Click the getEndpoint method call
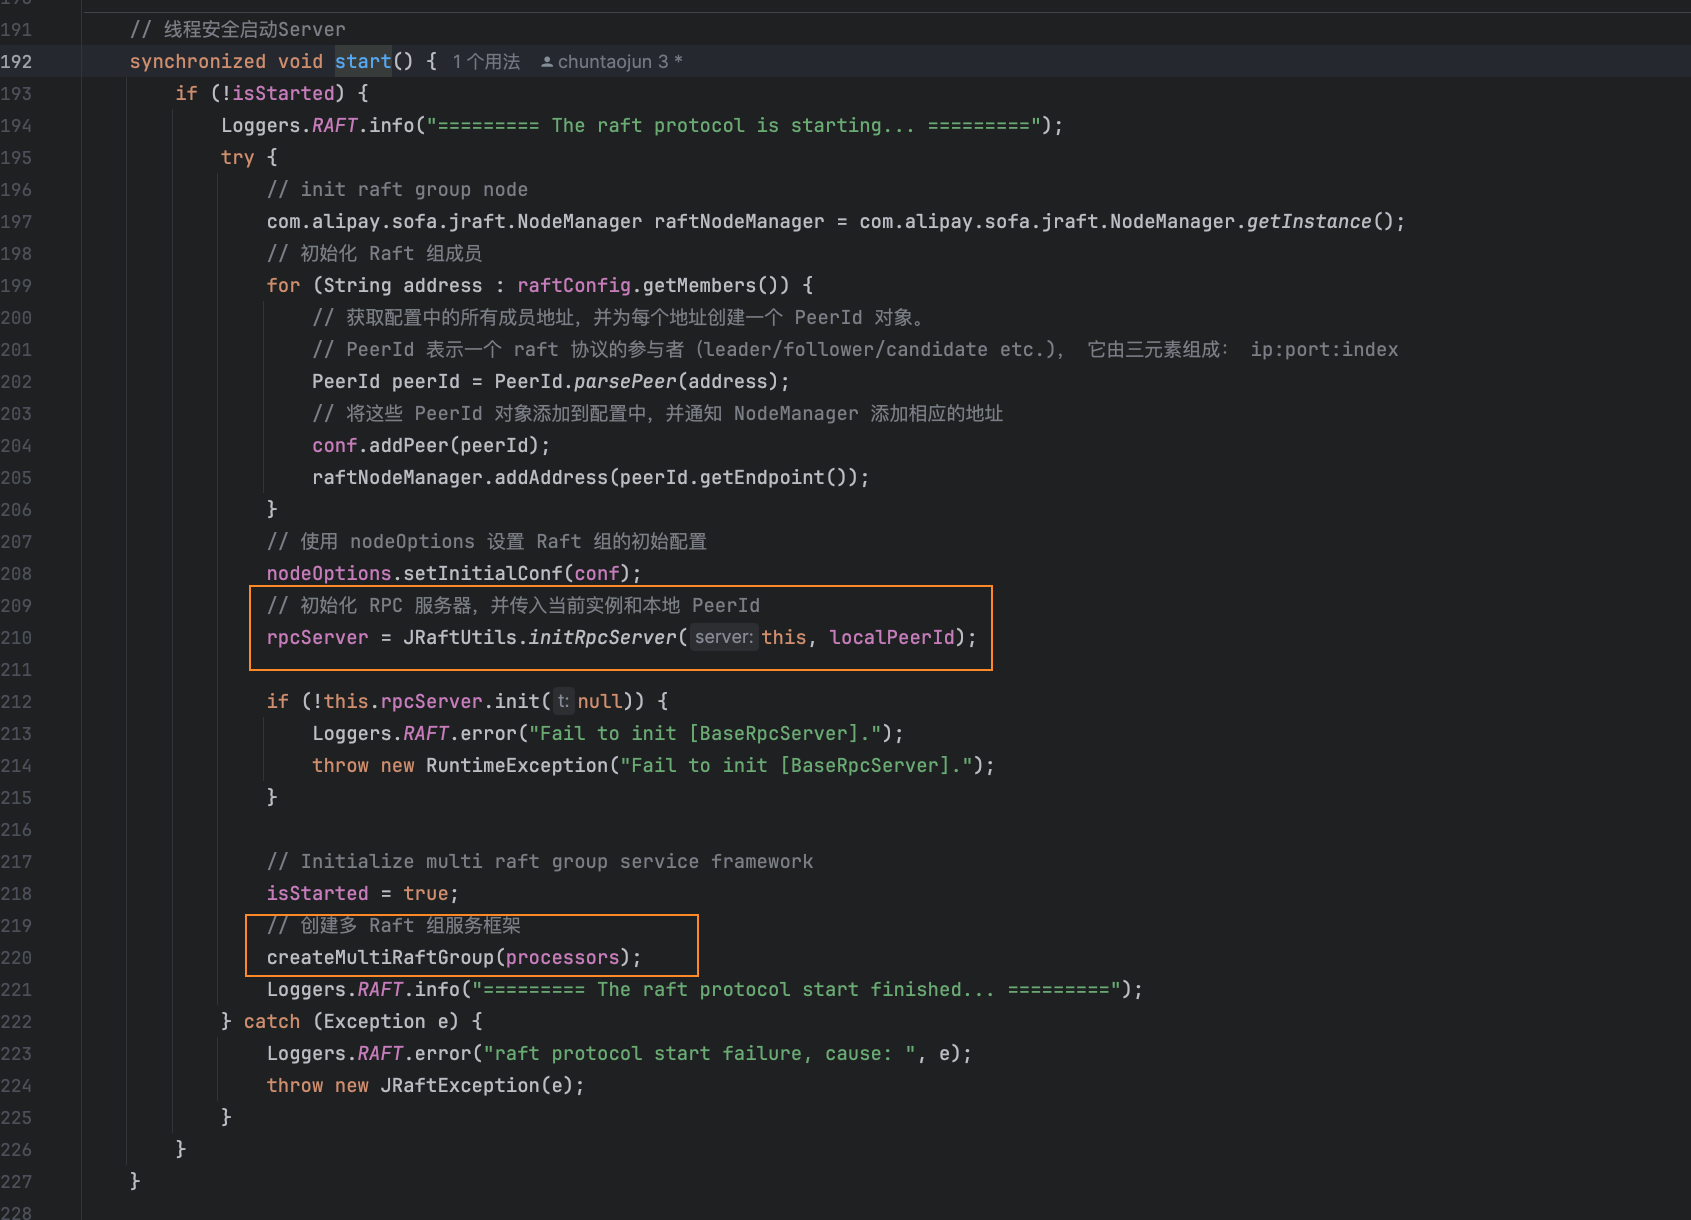1691x1220 pixels. click(x=762, y=478)
